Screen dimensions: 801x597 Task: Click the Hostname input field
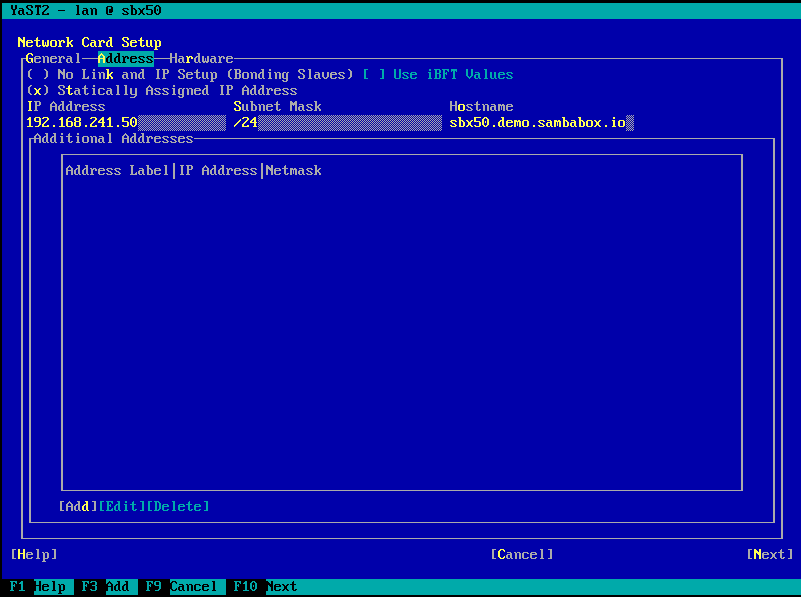(541, 123)
